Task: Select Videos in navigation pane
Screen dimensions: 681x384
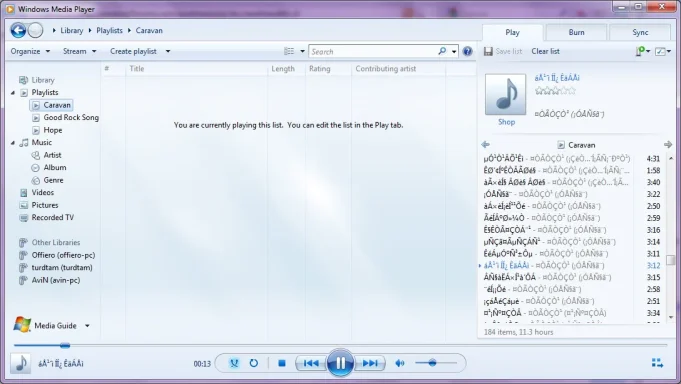Action: point(43,192)
